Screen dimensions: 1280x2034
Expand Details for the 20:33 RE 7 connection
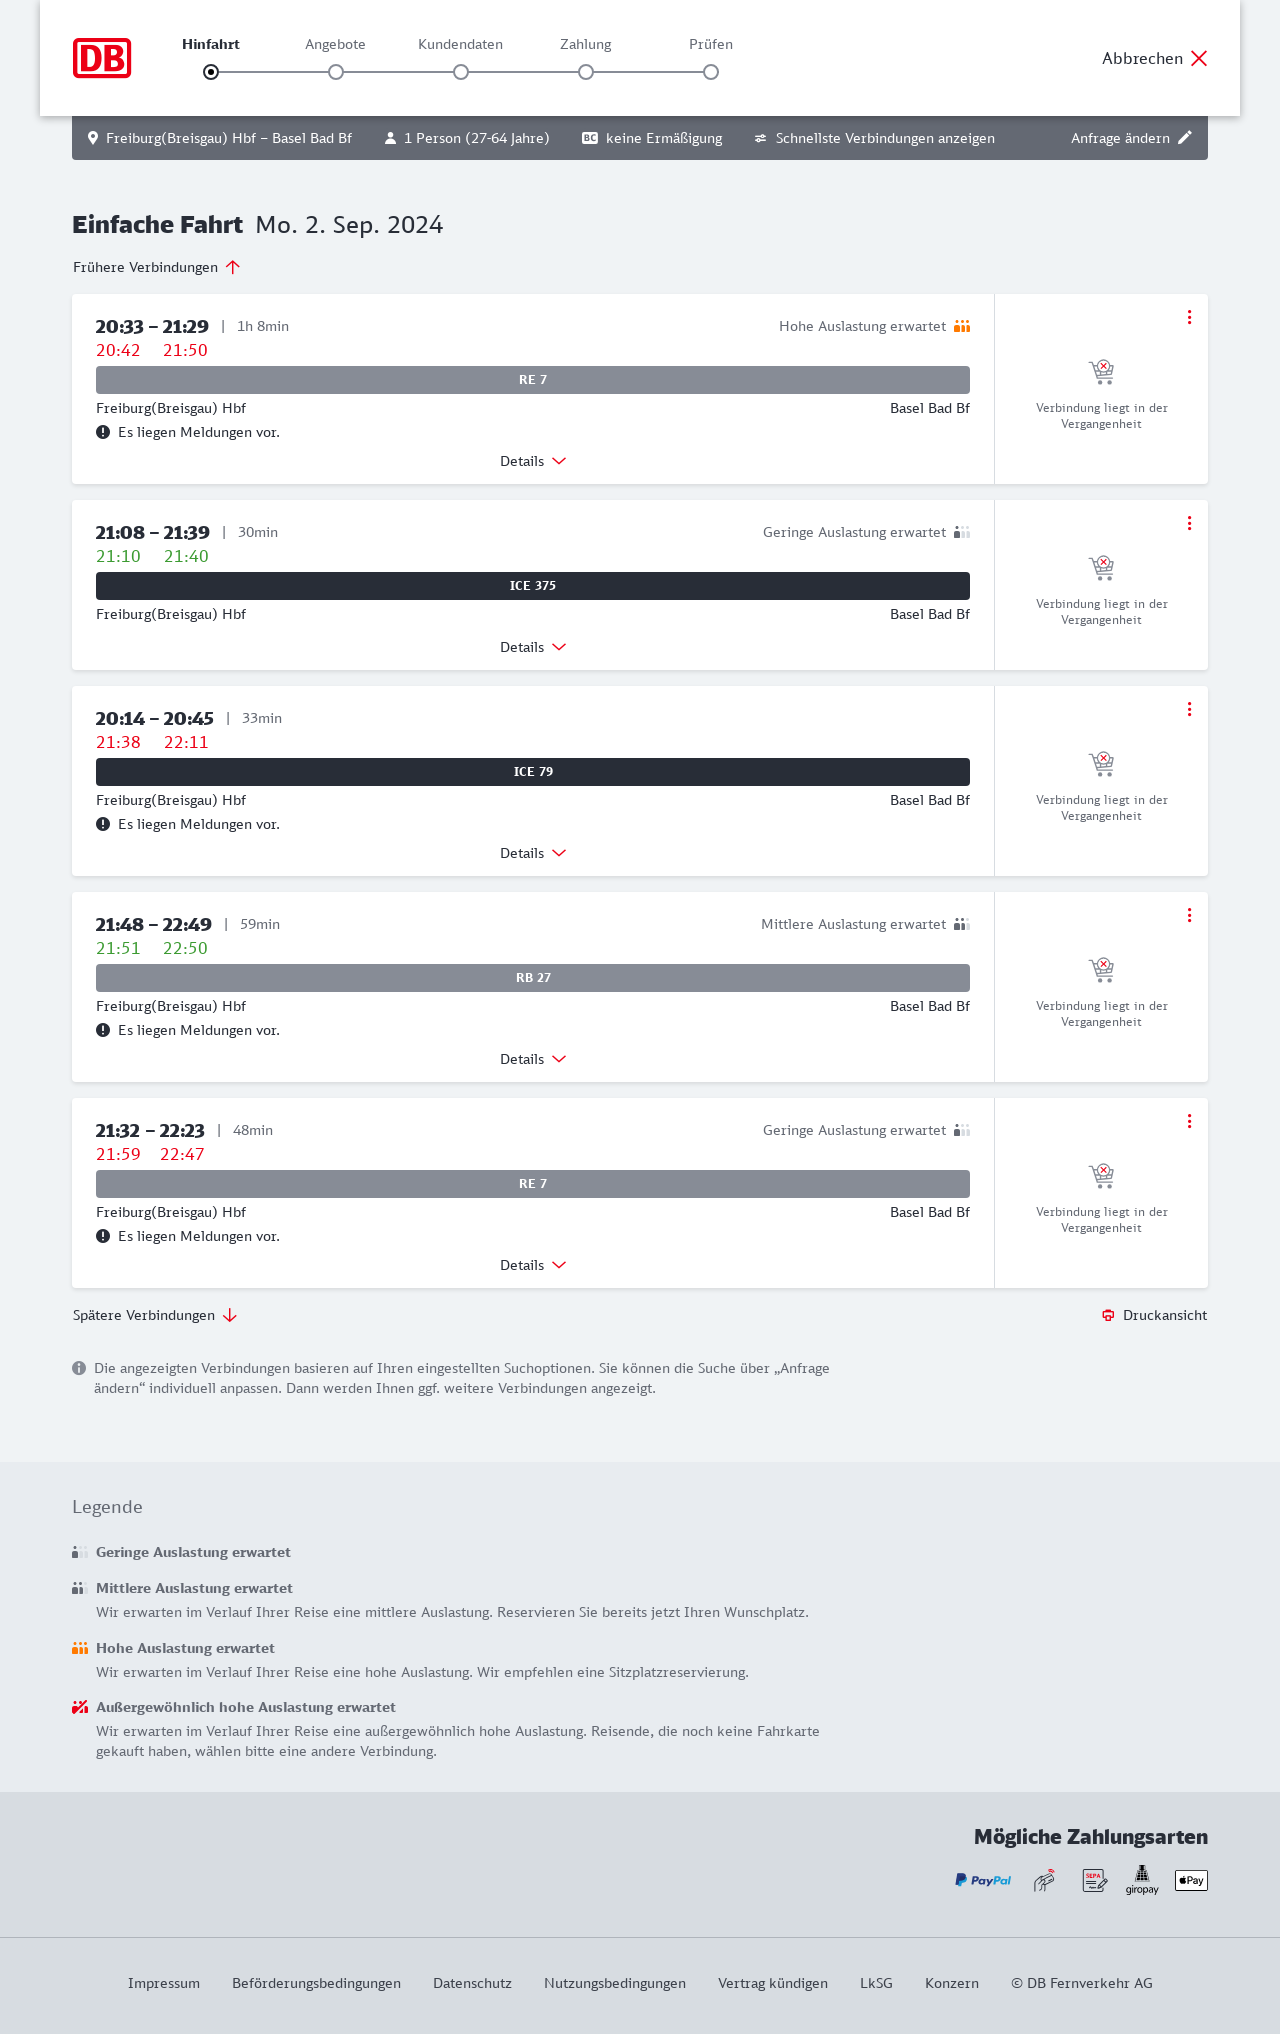(x=533, y=461)
